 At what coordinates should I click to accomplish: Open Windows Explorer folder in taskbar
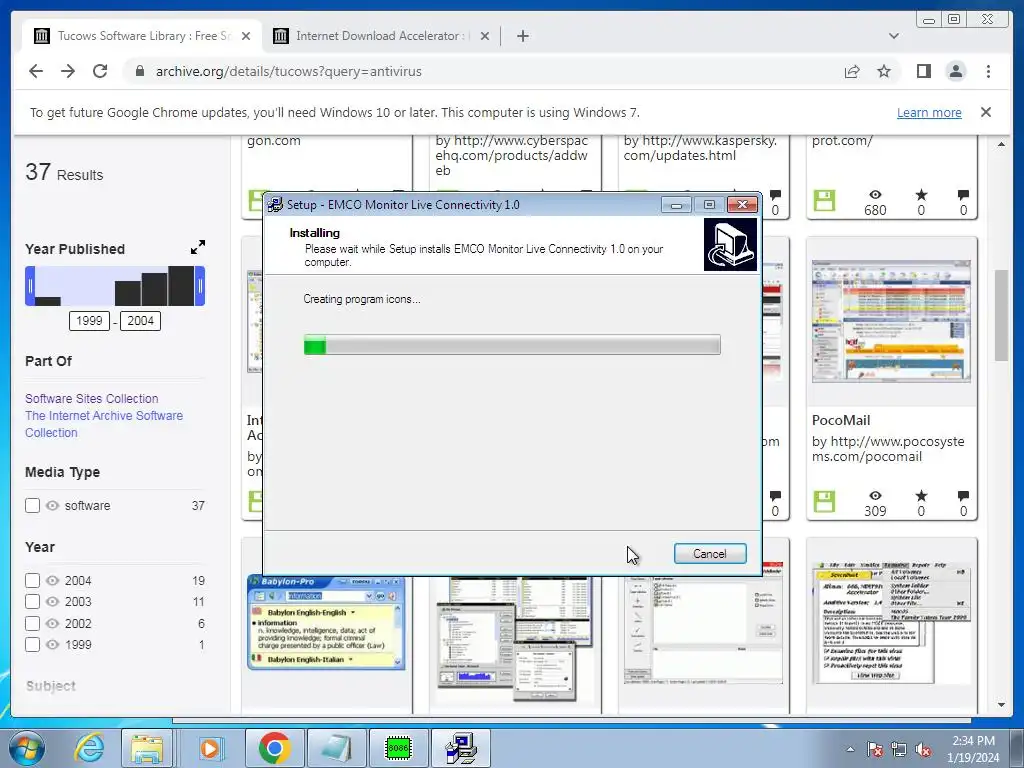tap(147, 748)
